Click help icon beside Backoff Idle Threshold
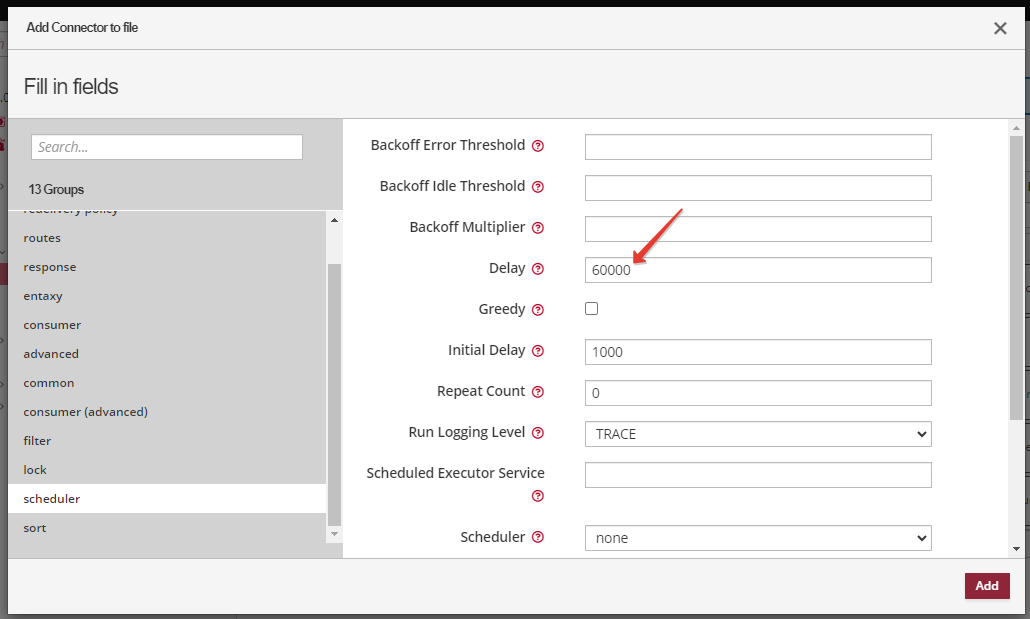The width and height of the screenshot is (1030, 619). point(538,187)
